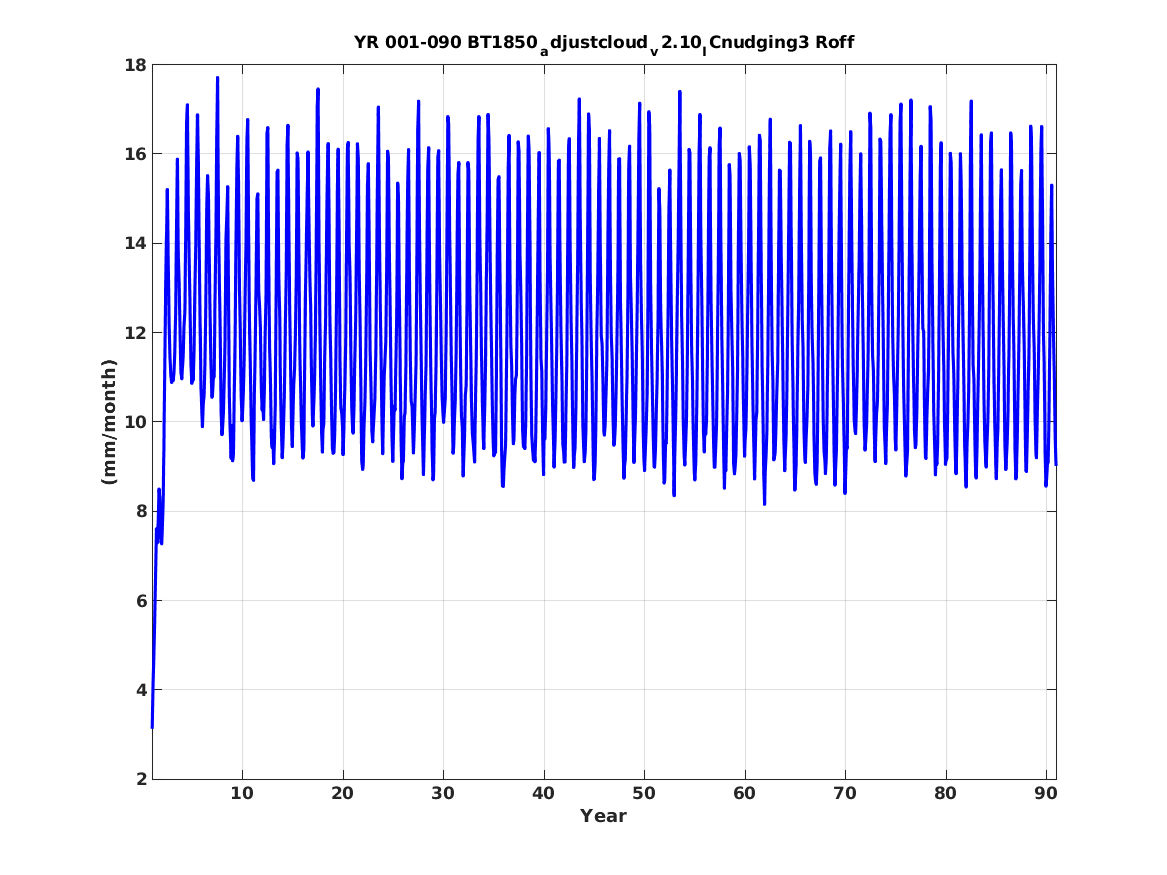Click y-axis tick label '16'
Viewport: 1167px width, 875px height.
click(x=135, y=154)
